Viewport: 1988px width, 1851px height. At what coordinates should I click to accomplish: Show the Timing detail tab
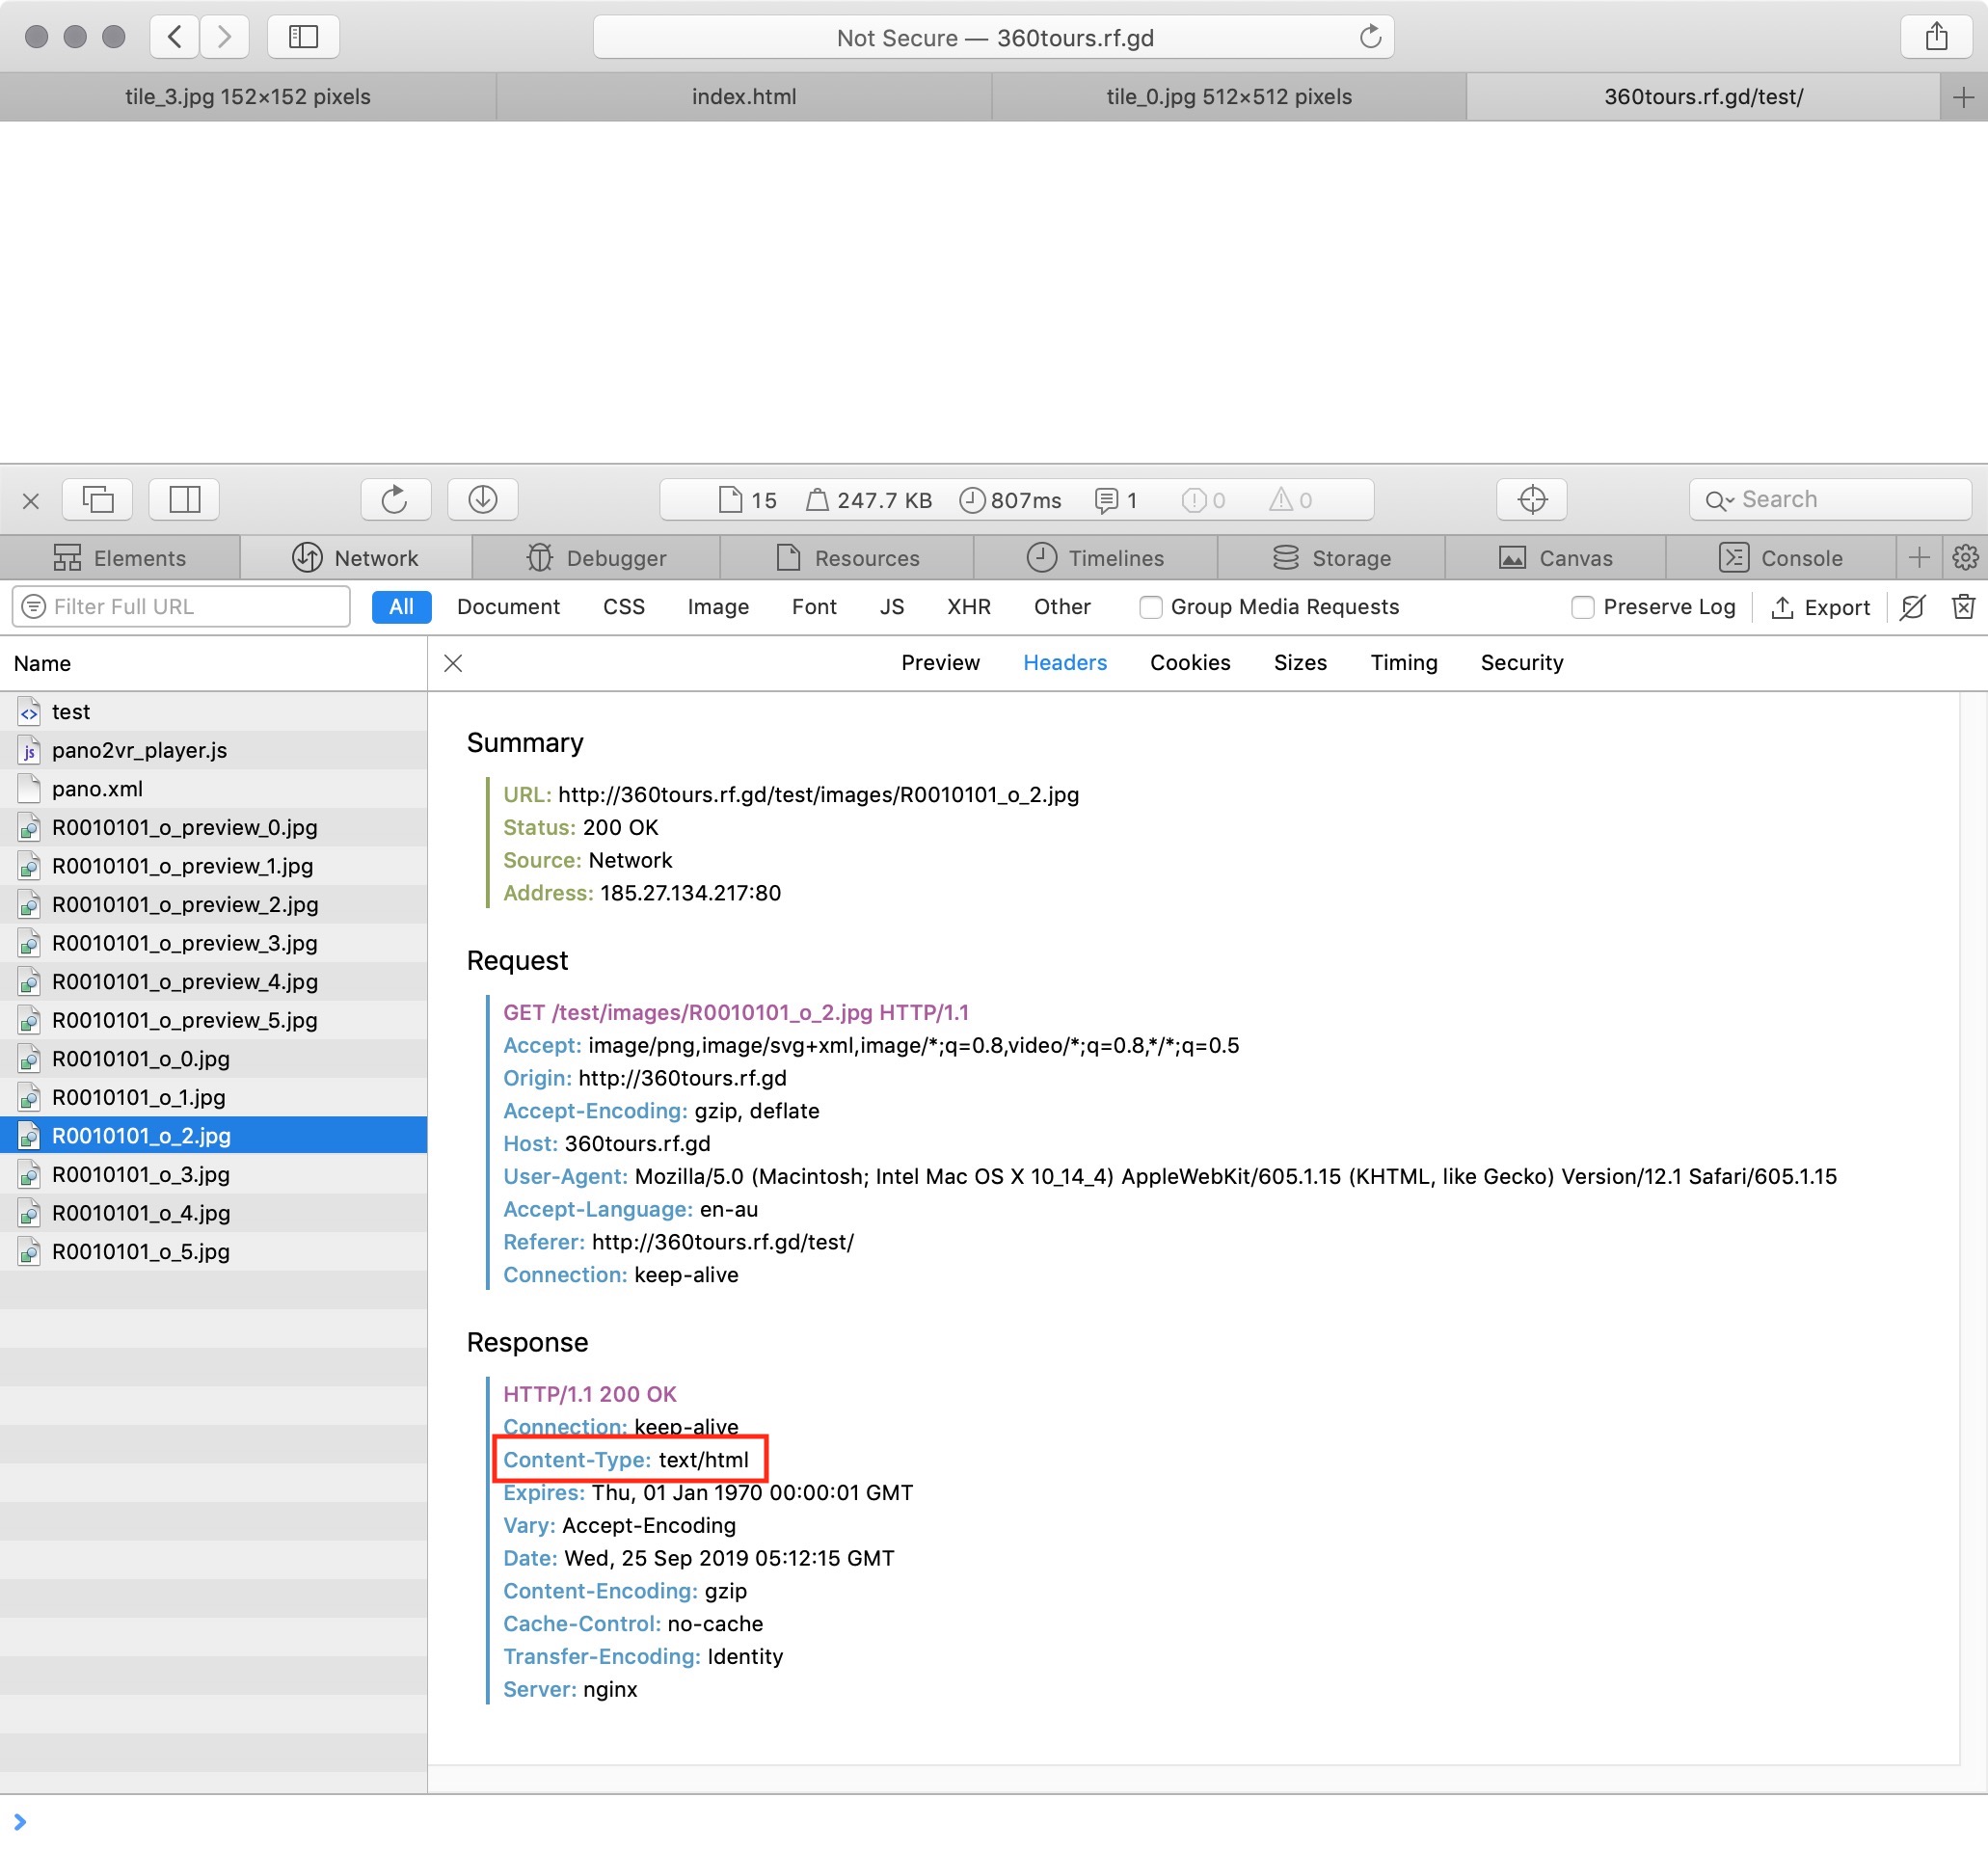(x=1404, y=662)
